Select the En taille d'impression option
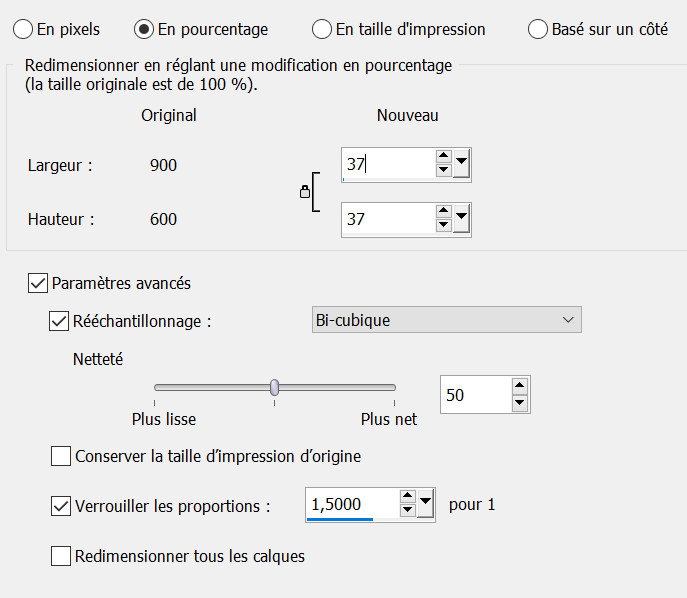The image size is (687, 598). tap(322, 29)
